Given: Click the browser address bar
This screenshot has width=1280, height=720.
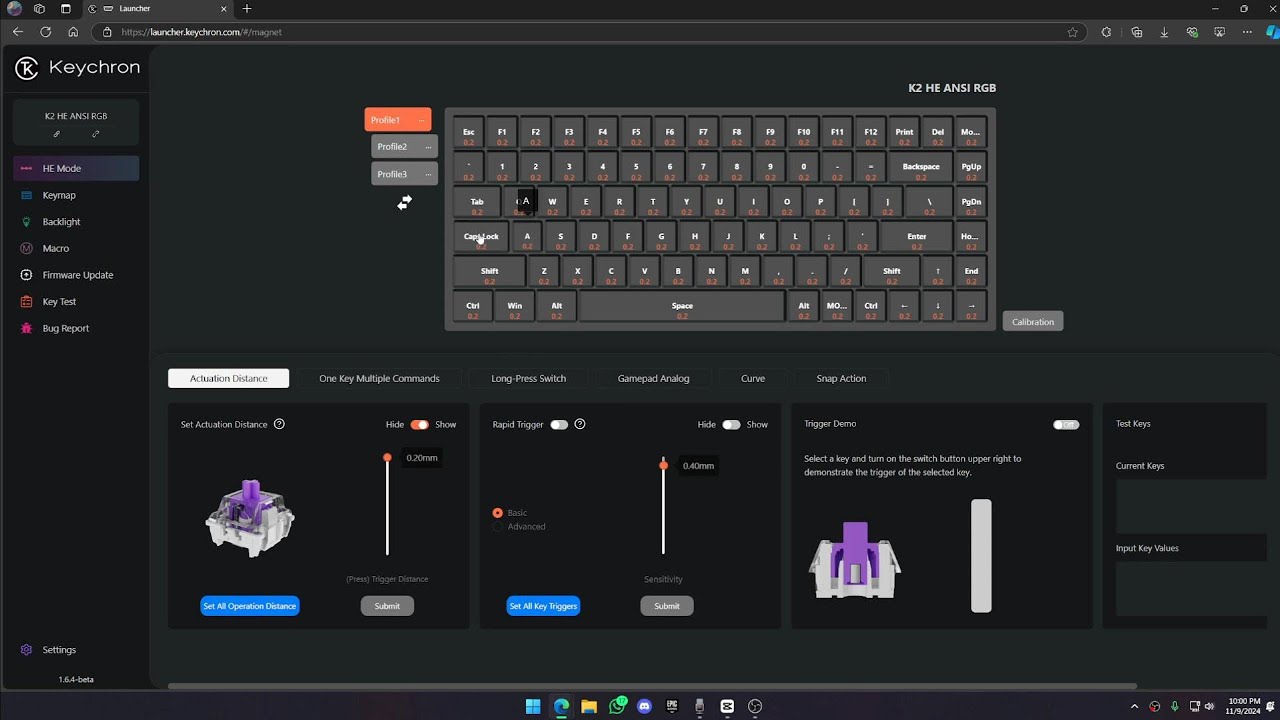Looking at the screenshot, I should point(590,32).
